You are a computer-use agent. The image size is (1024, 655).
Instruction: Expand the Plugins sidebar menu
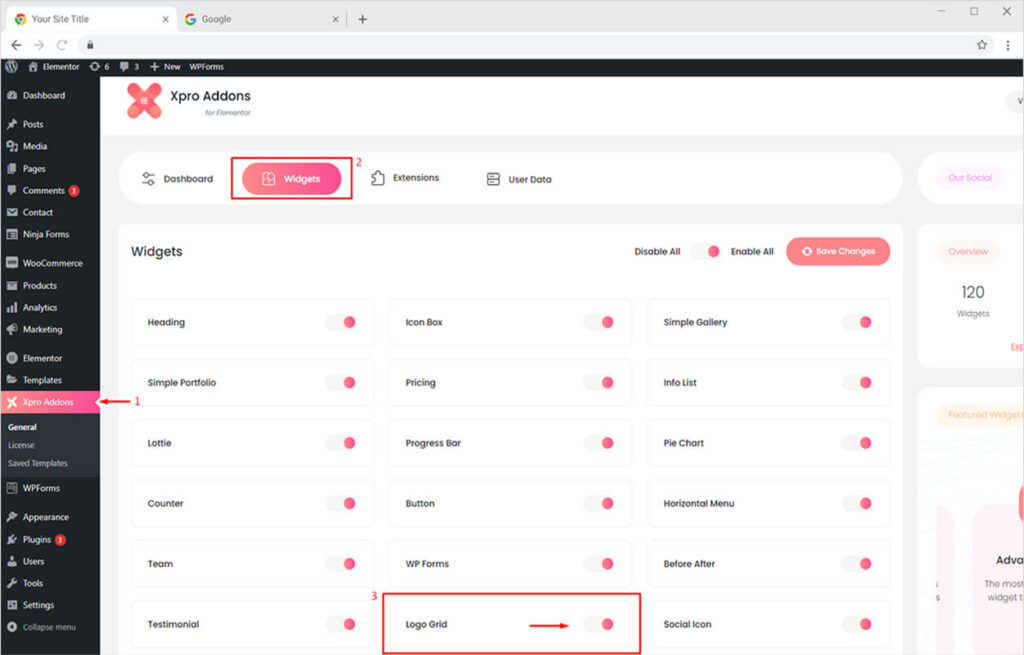click(x=37, y=539)
